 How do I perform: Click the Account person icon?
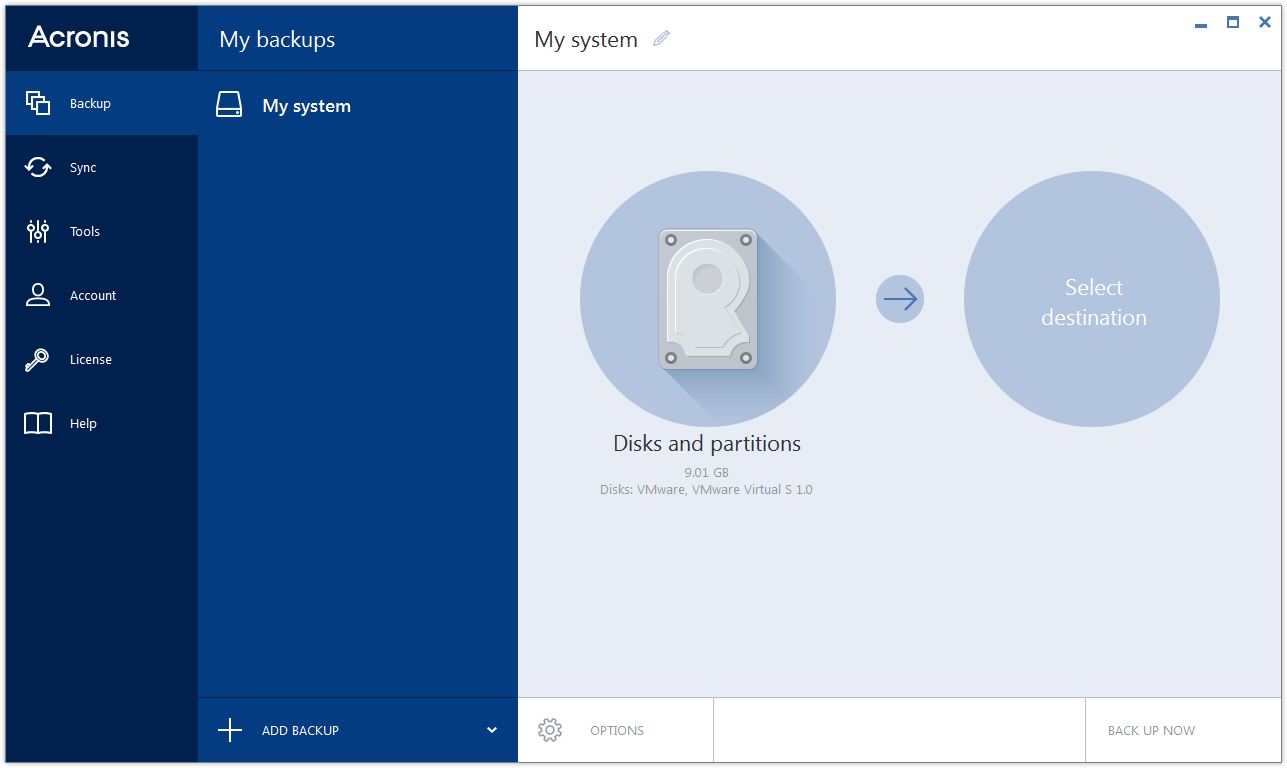pyautogui.click(x=38, y=295)
